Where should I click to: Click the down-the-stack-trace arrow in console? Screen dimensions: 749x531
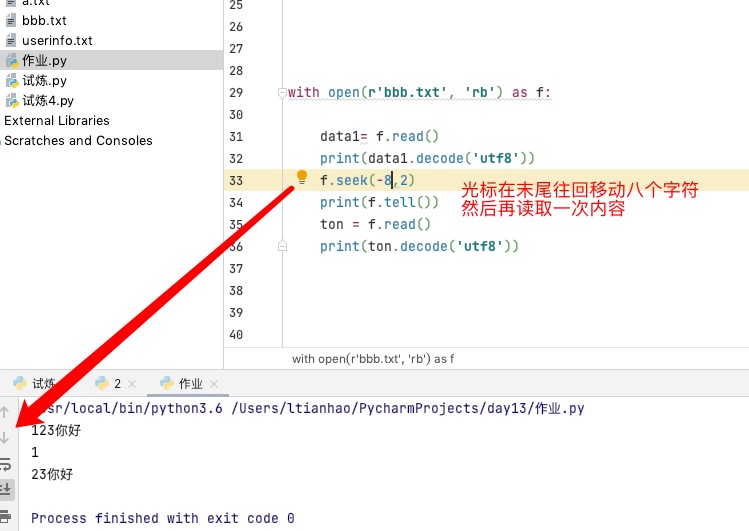(x=5, y=437)
